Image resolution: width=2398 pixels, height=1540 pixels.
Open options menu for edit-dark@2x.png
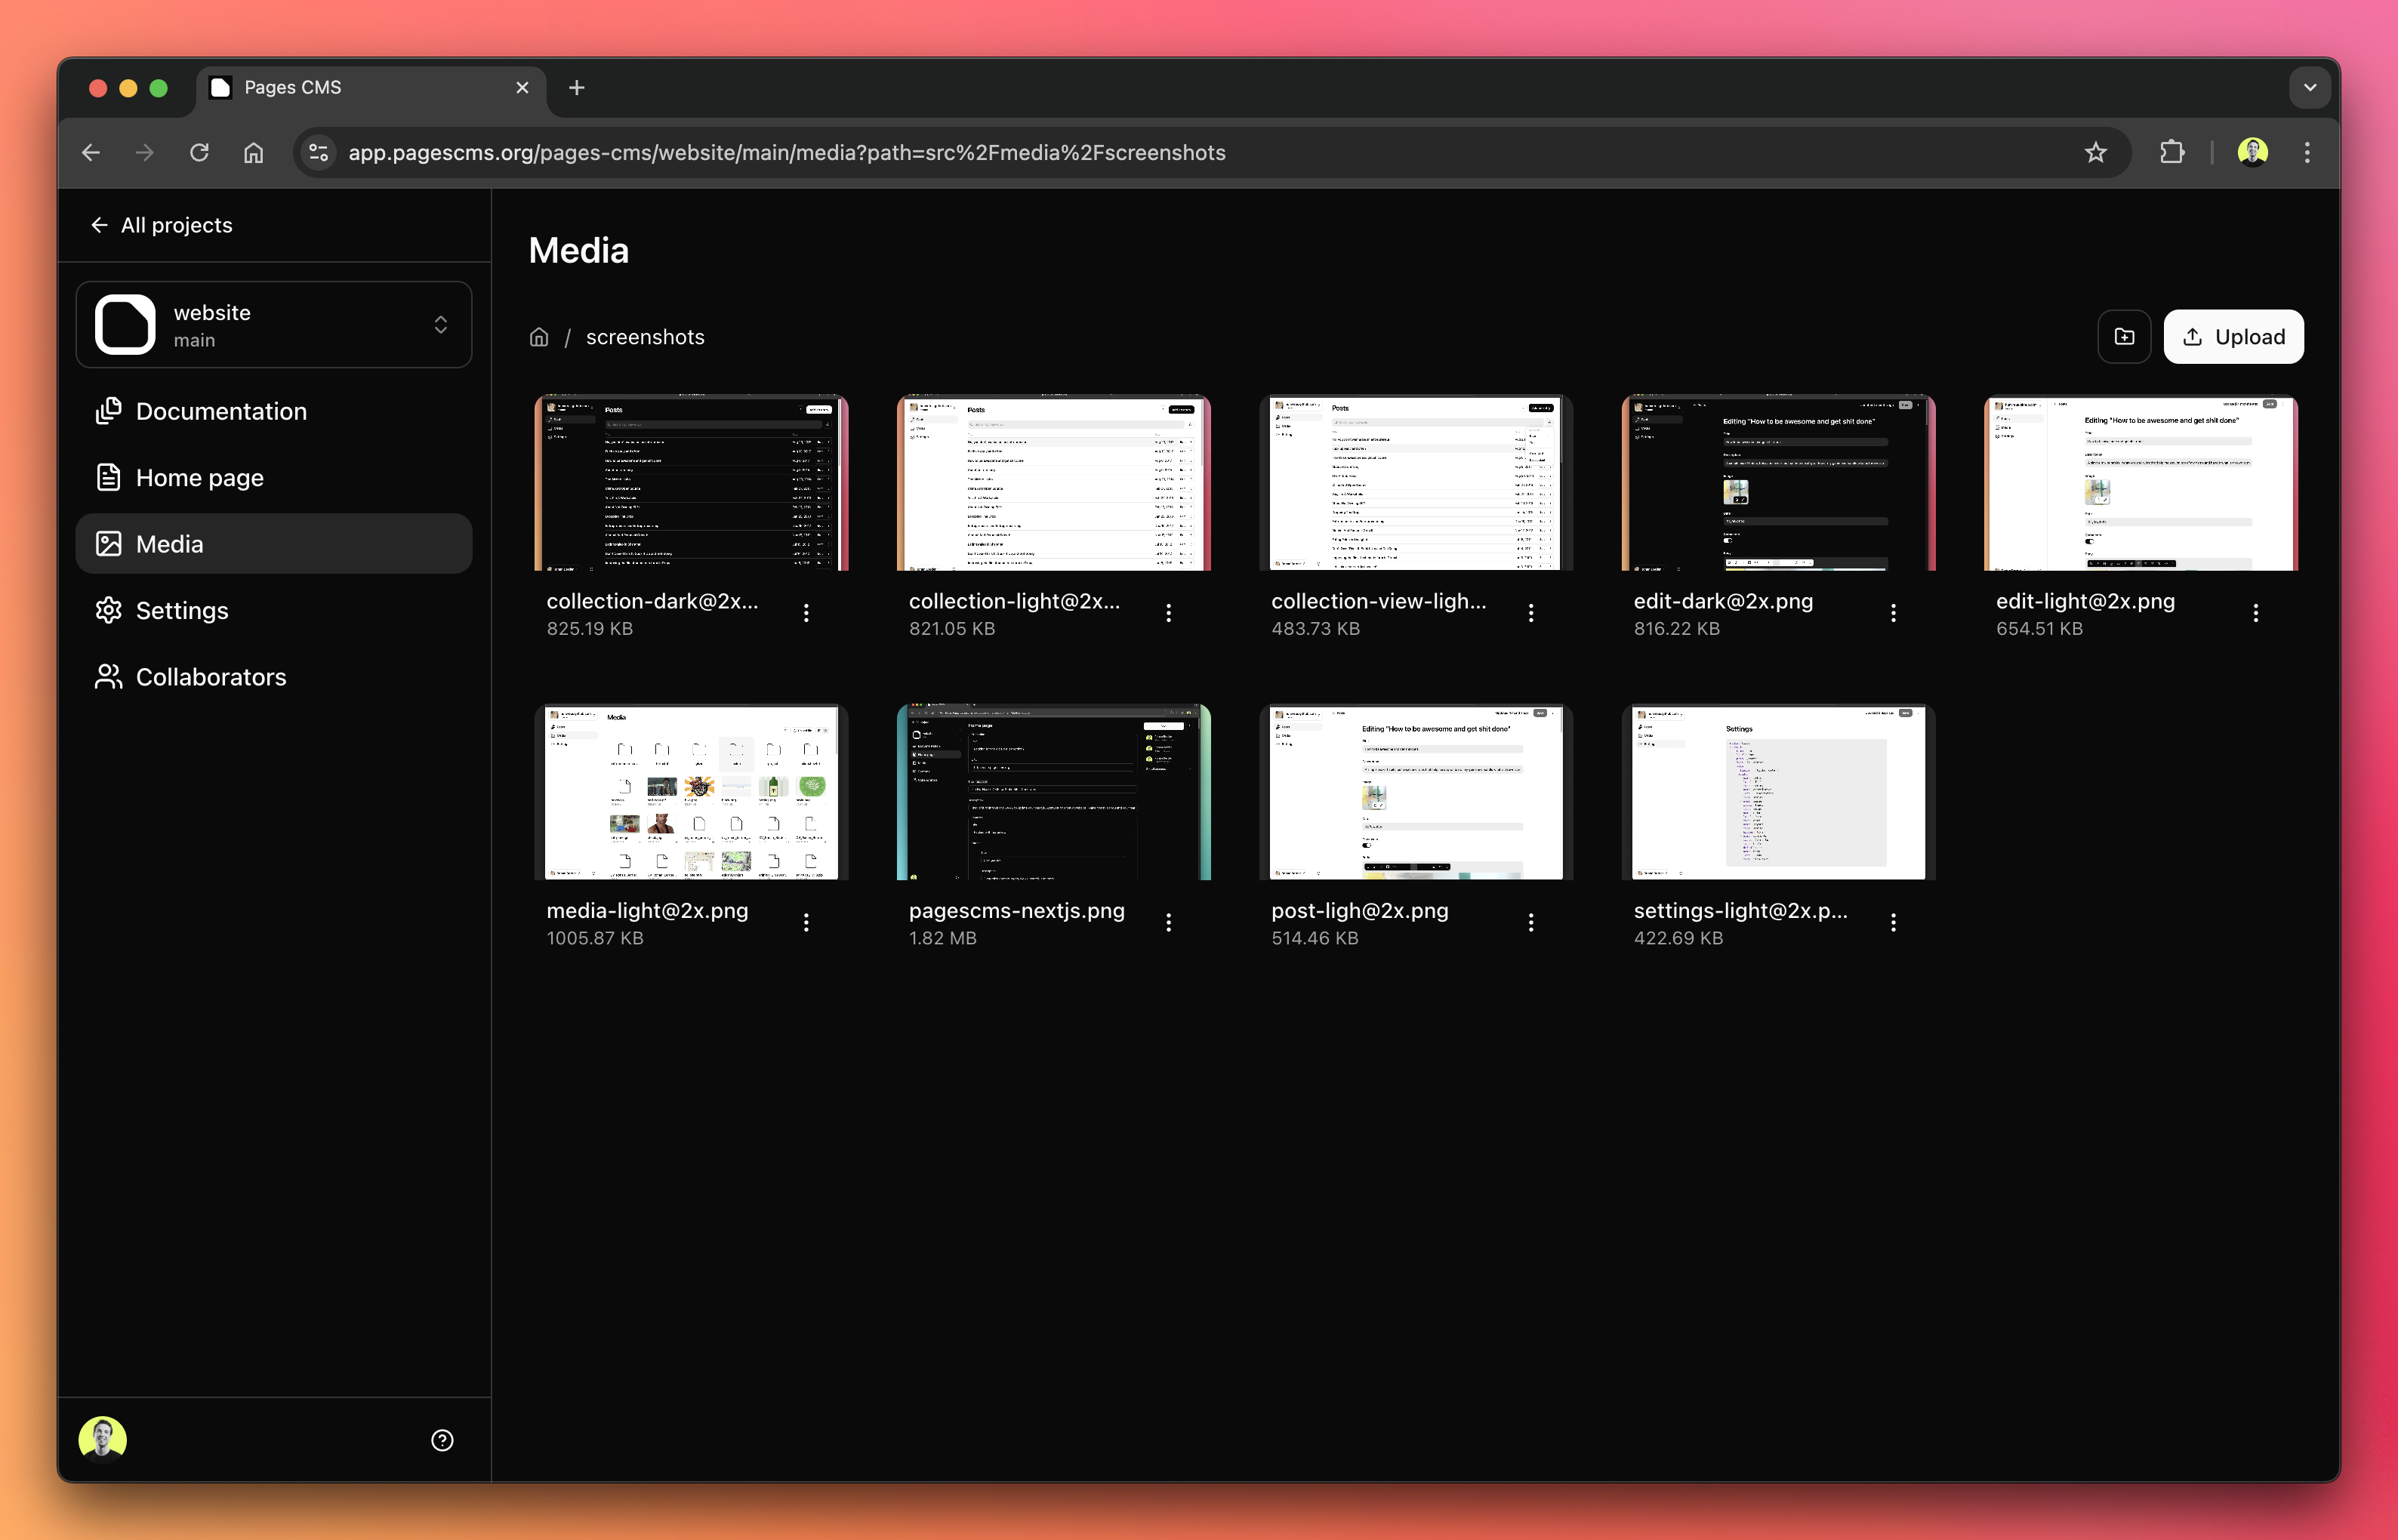coord(1893,613)
